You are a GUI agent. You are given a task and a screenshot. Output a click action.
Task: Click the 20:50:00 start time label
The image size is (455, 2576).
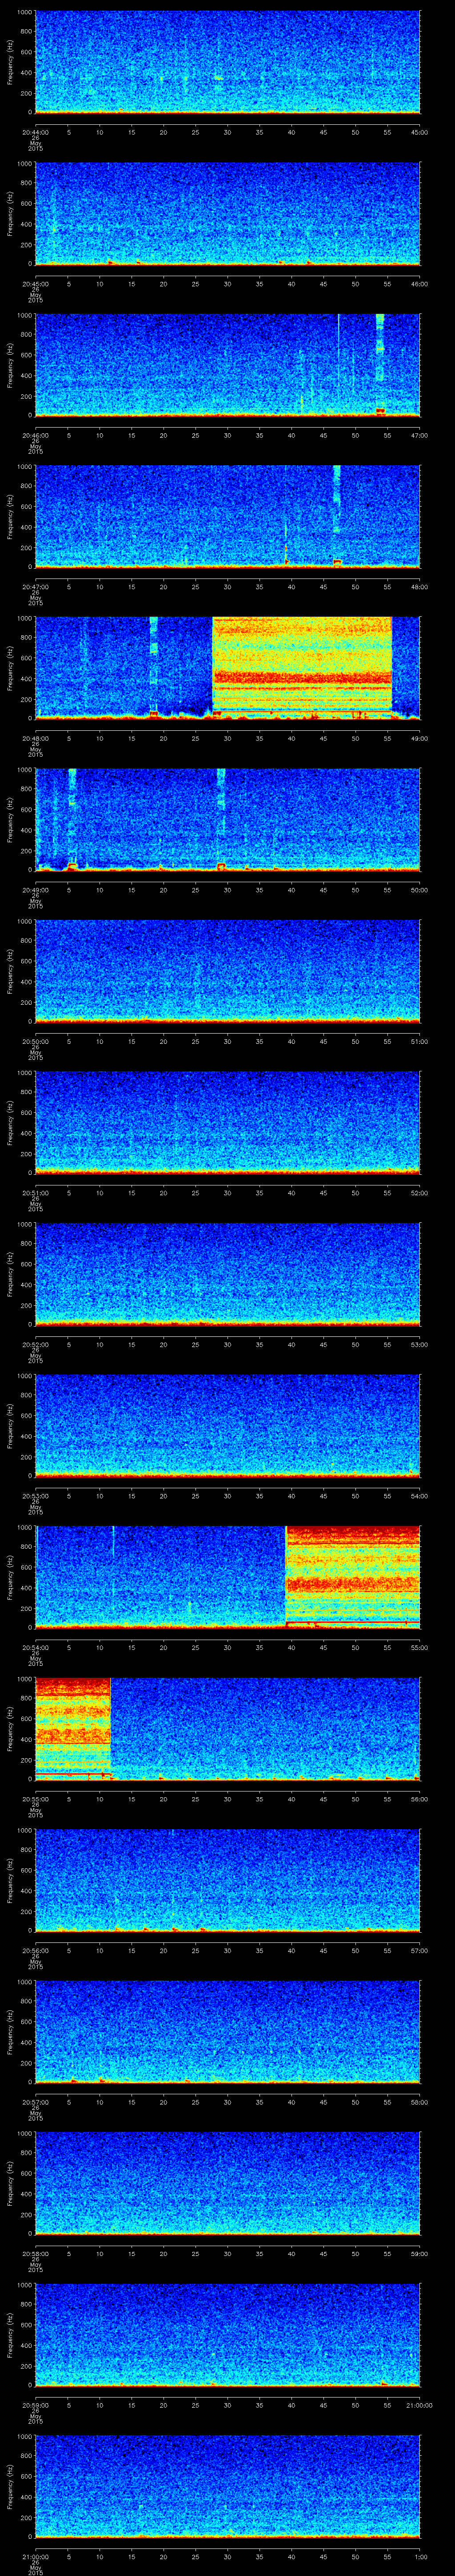point(35,1041)
